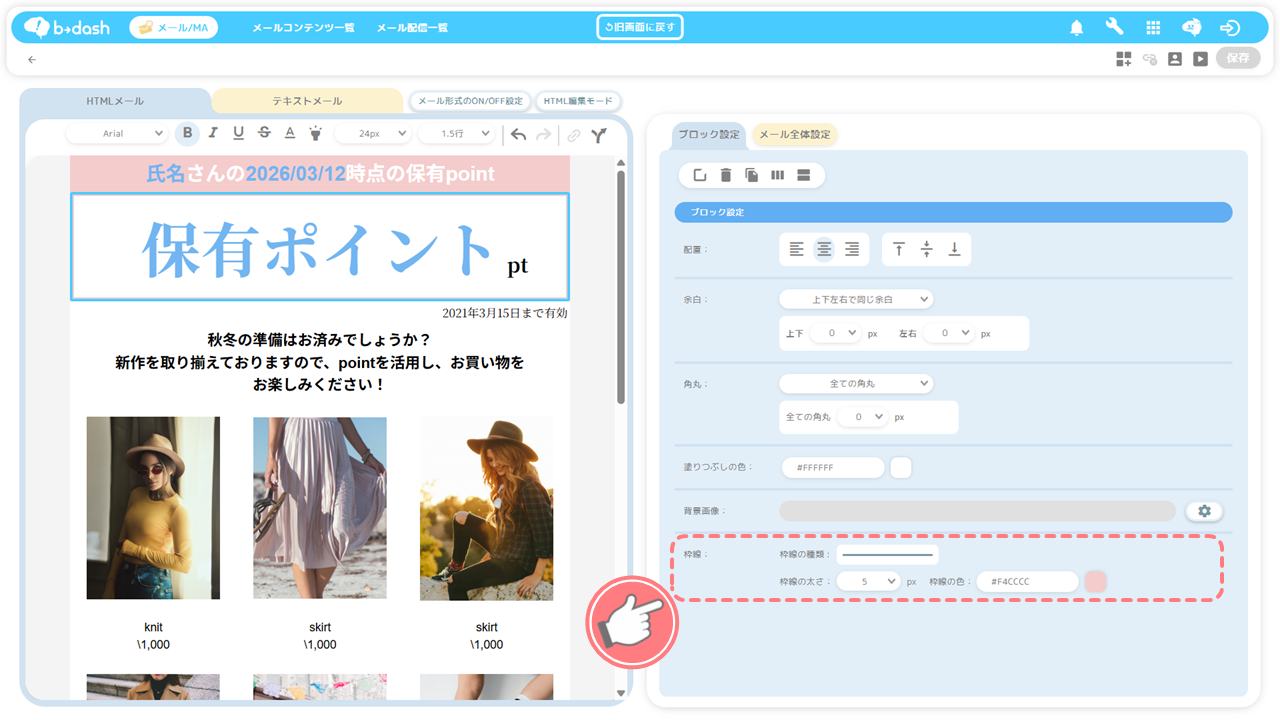Toggle italic text formatting
Screen dimensions: 1280x720
pyautogui.click(x=212, y=134)
